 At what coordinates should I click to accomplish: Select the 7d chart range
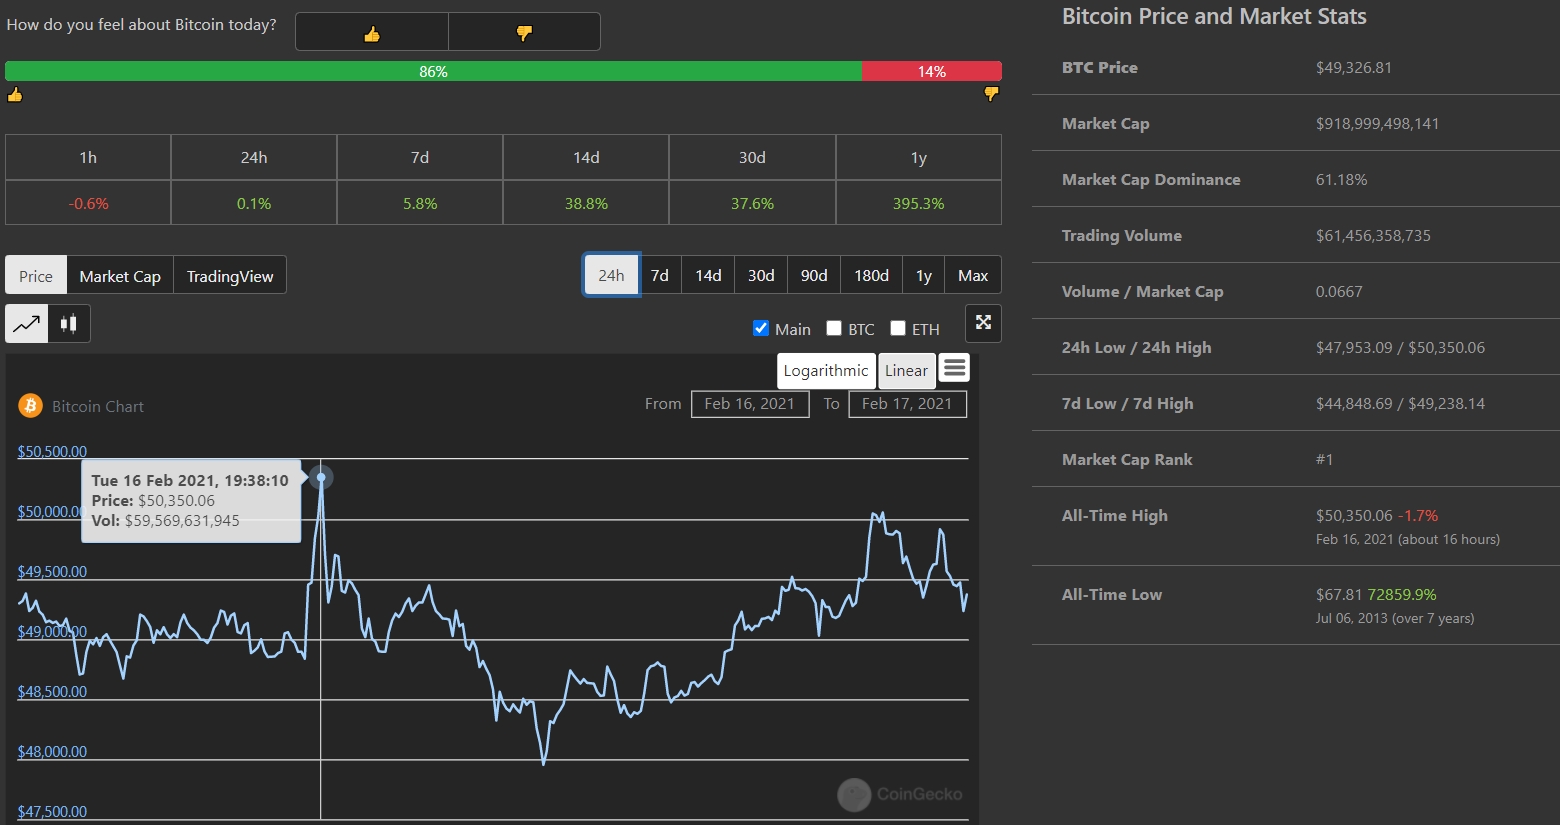(660, 275)
